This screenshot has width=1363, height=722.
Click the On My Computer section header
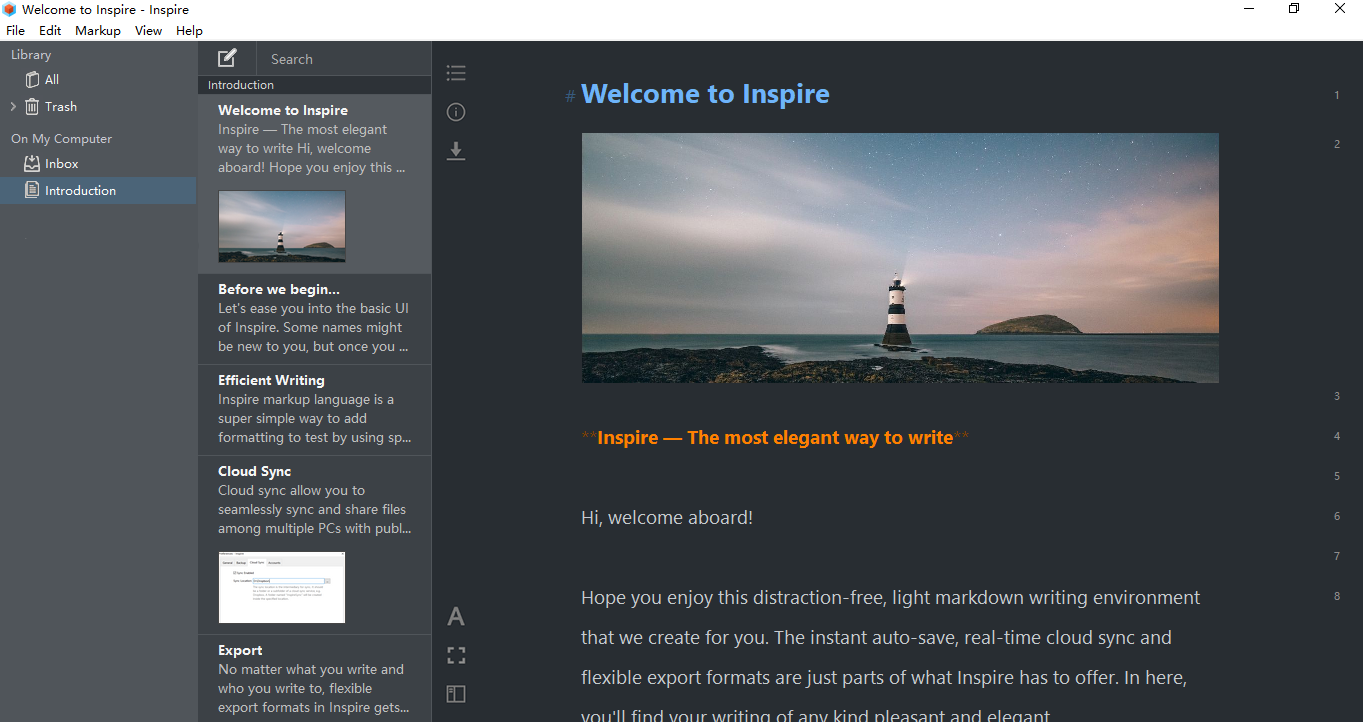[61, 139]
